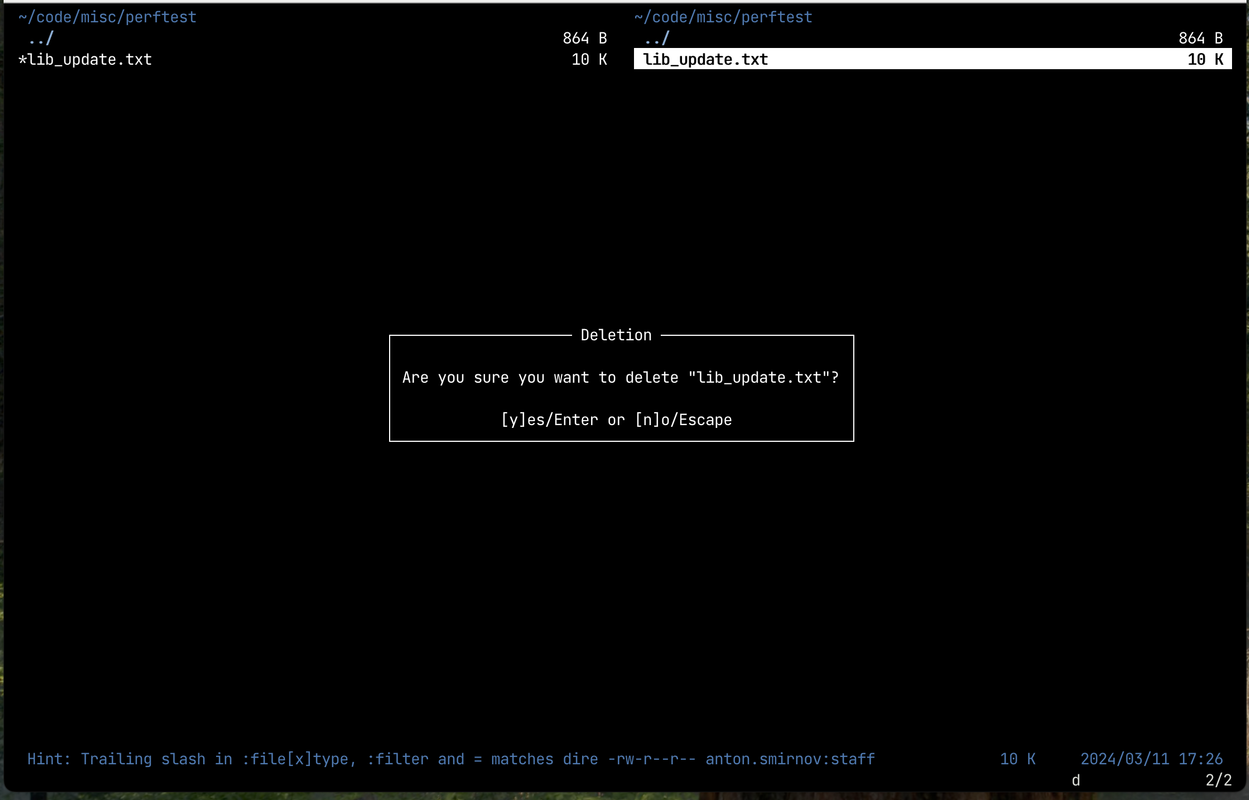
Task: Click date 2024/03/11 17:26 in status bar
Action: tap(1152, 759)
